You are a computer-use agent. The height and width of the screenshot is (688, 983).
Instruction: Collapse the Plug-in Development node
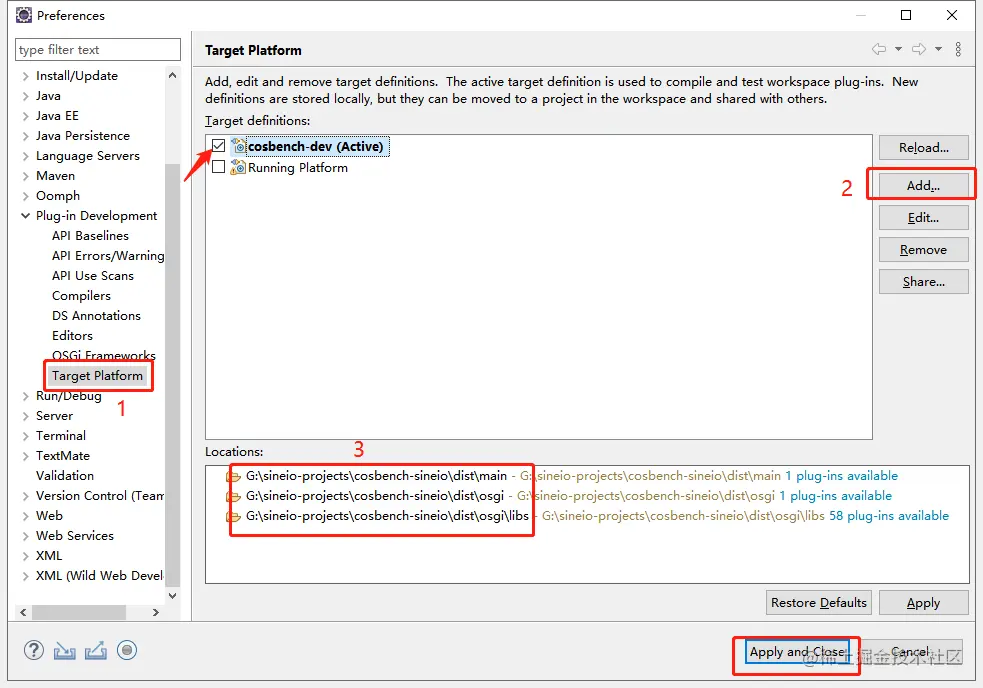[x=26, y=216]
